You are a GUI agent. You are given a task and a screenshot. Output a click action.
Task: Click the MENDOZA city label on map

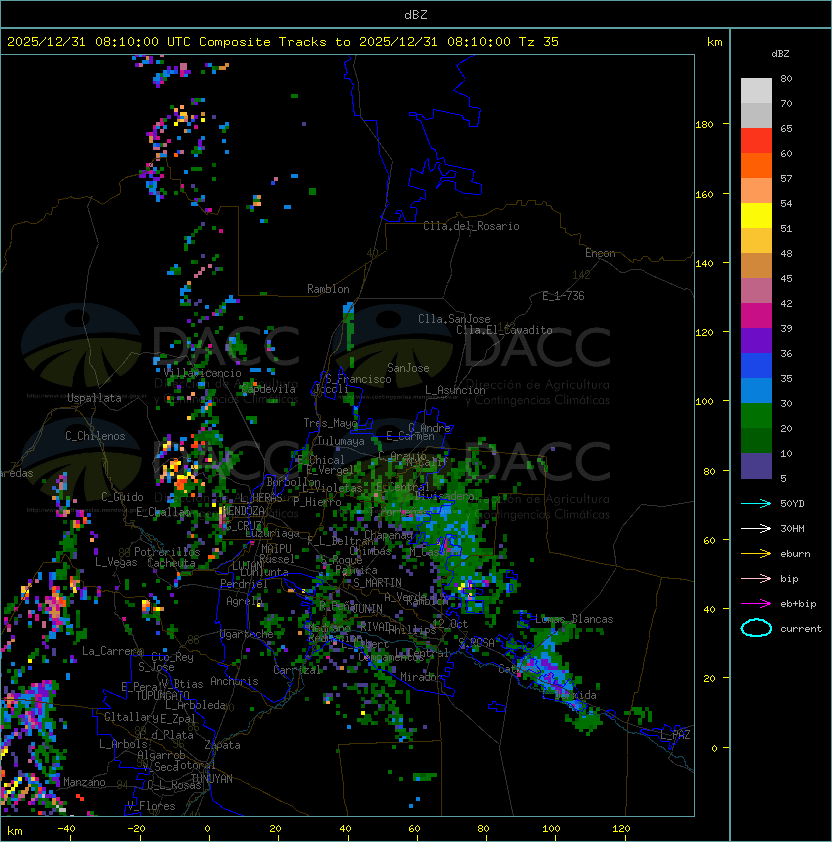tap(243, 510)
